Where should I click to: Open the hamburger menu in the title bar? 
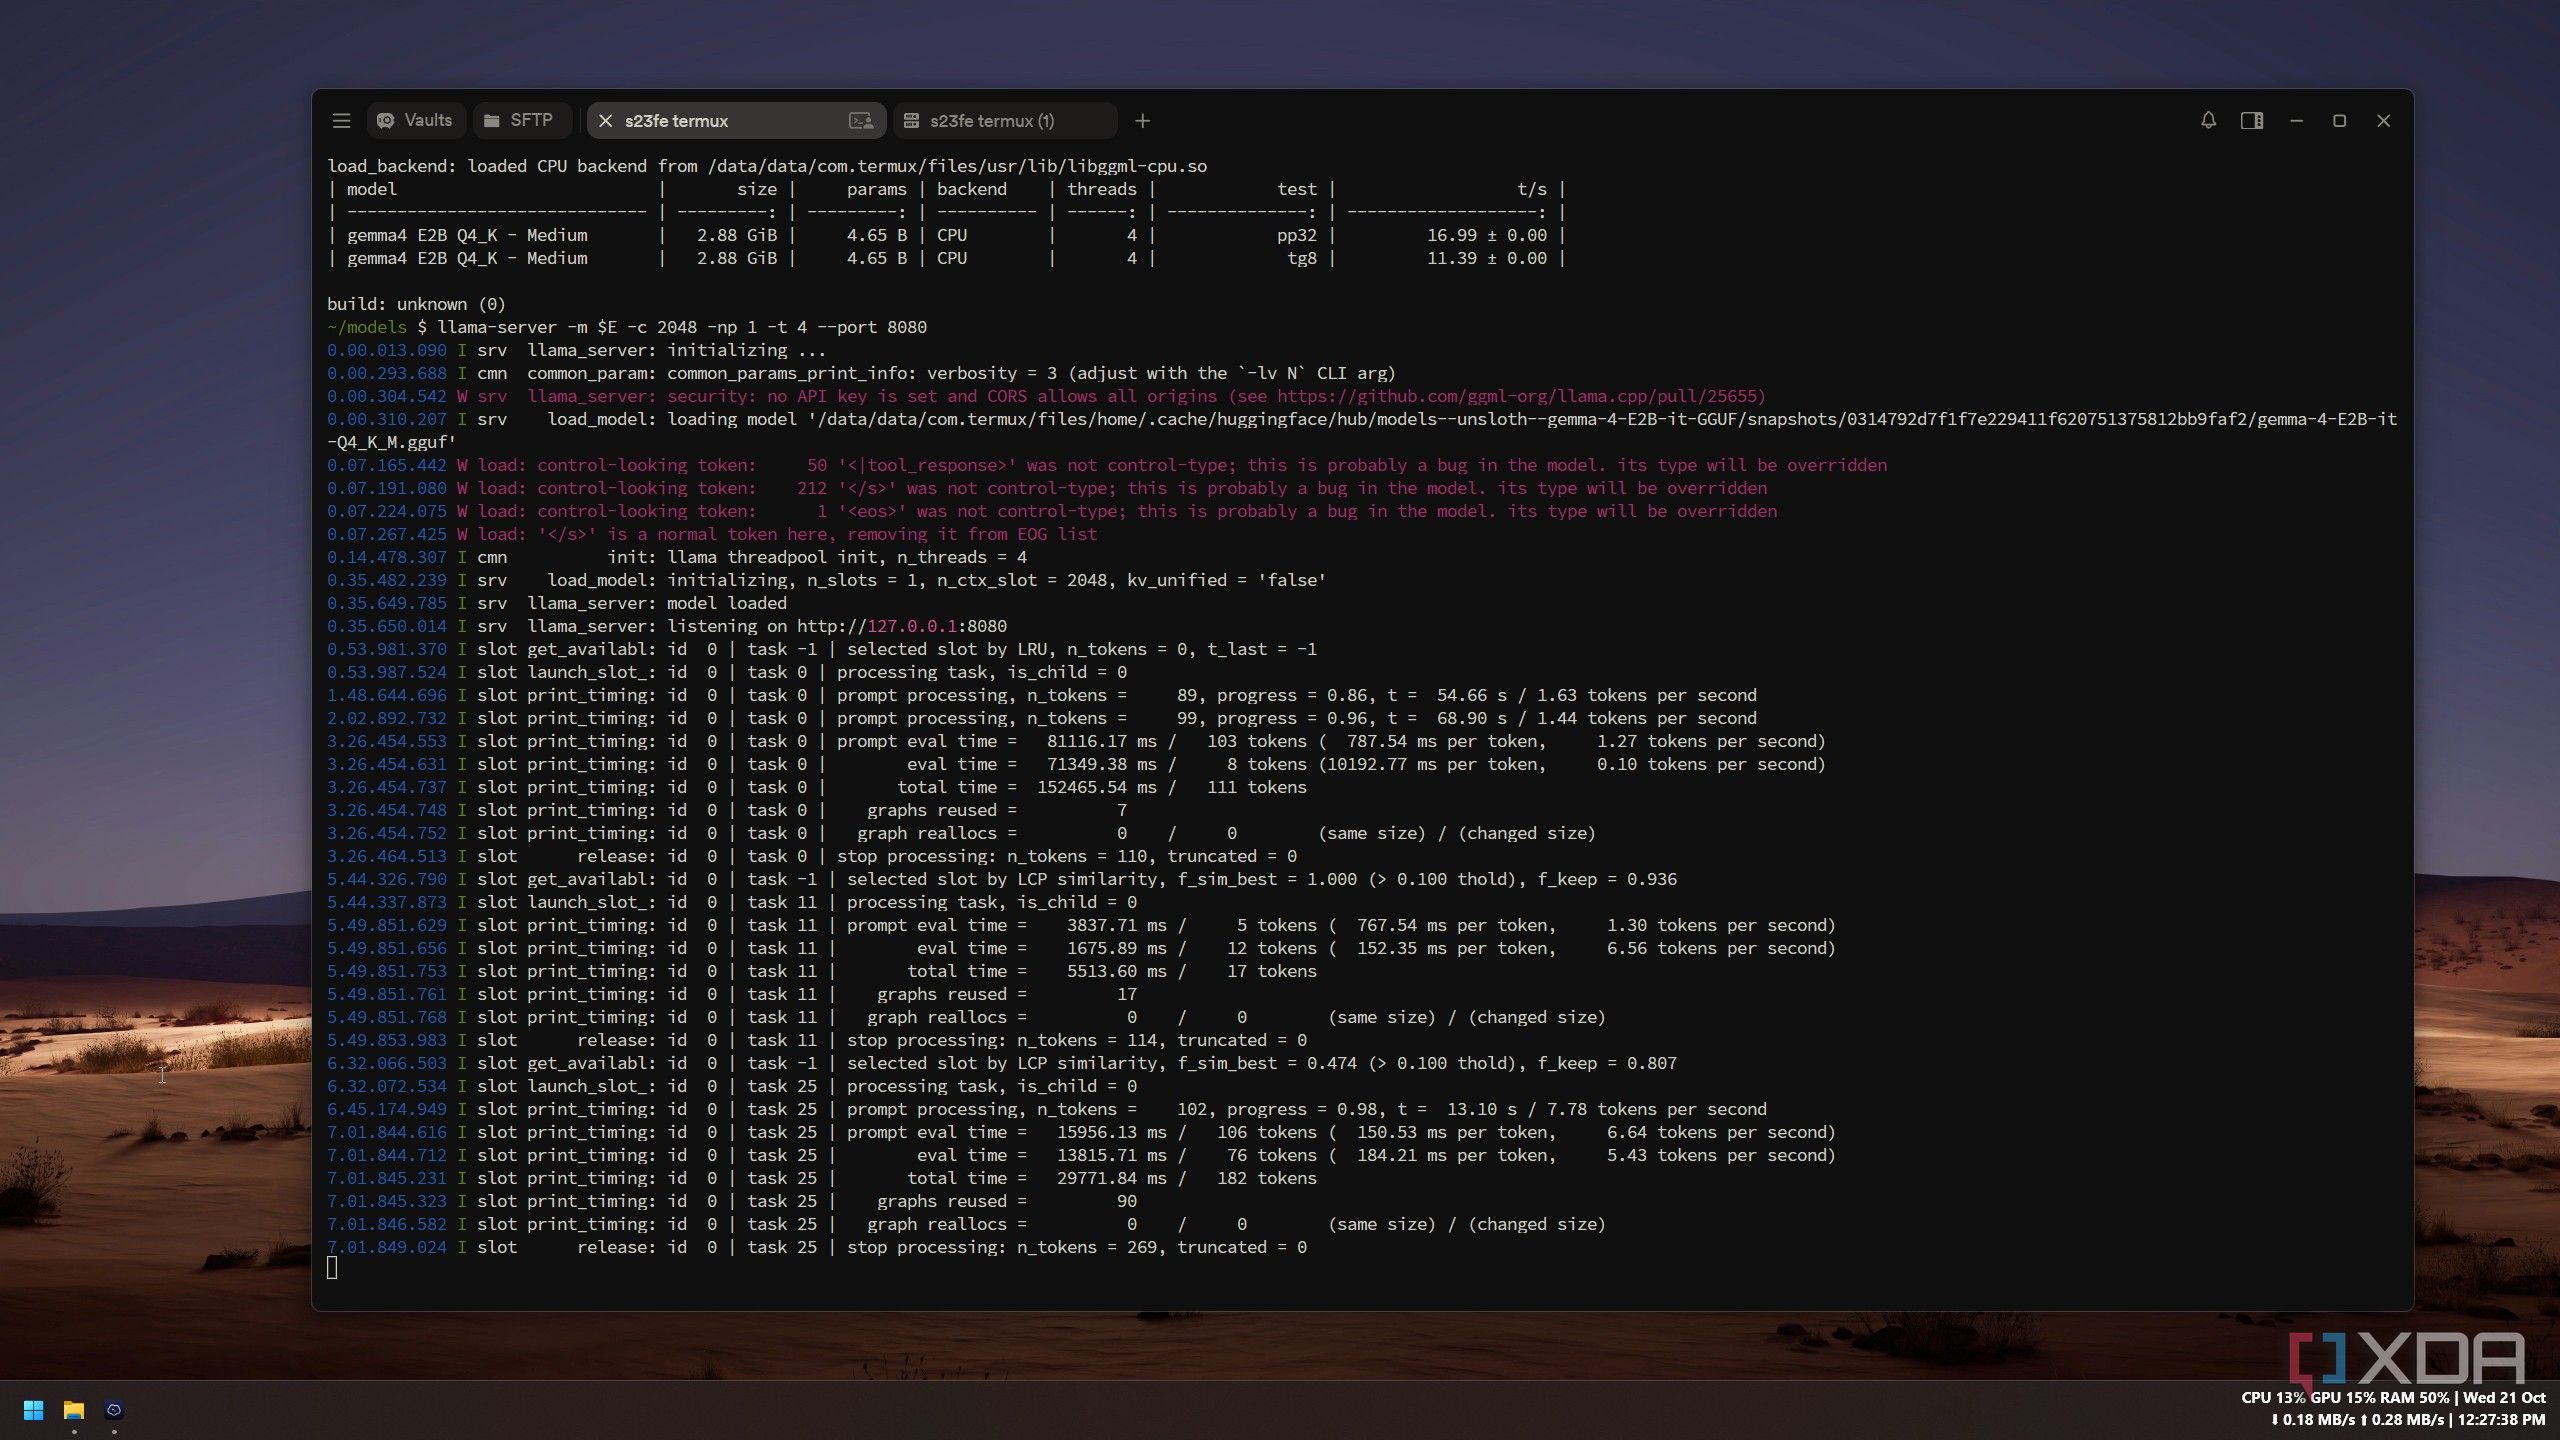click(x=341, y=121)
